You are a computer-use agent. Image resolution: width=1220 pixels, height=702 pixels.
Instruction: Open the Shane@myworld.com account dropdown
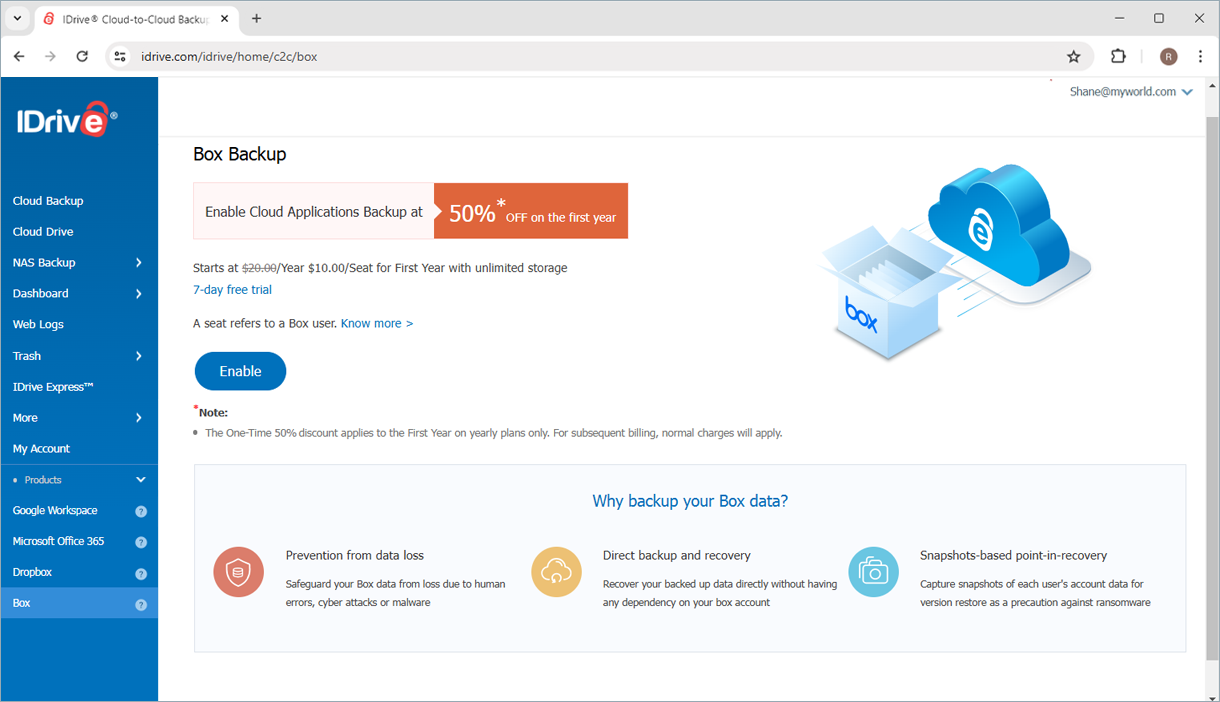(1131, 91)
